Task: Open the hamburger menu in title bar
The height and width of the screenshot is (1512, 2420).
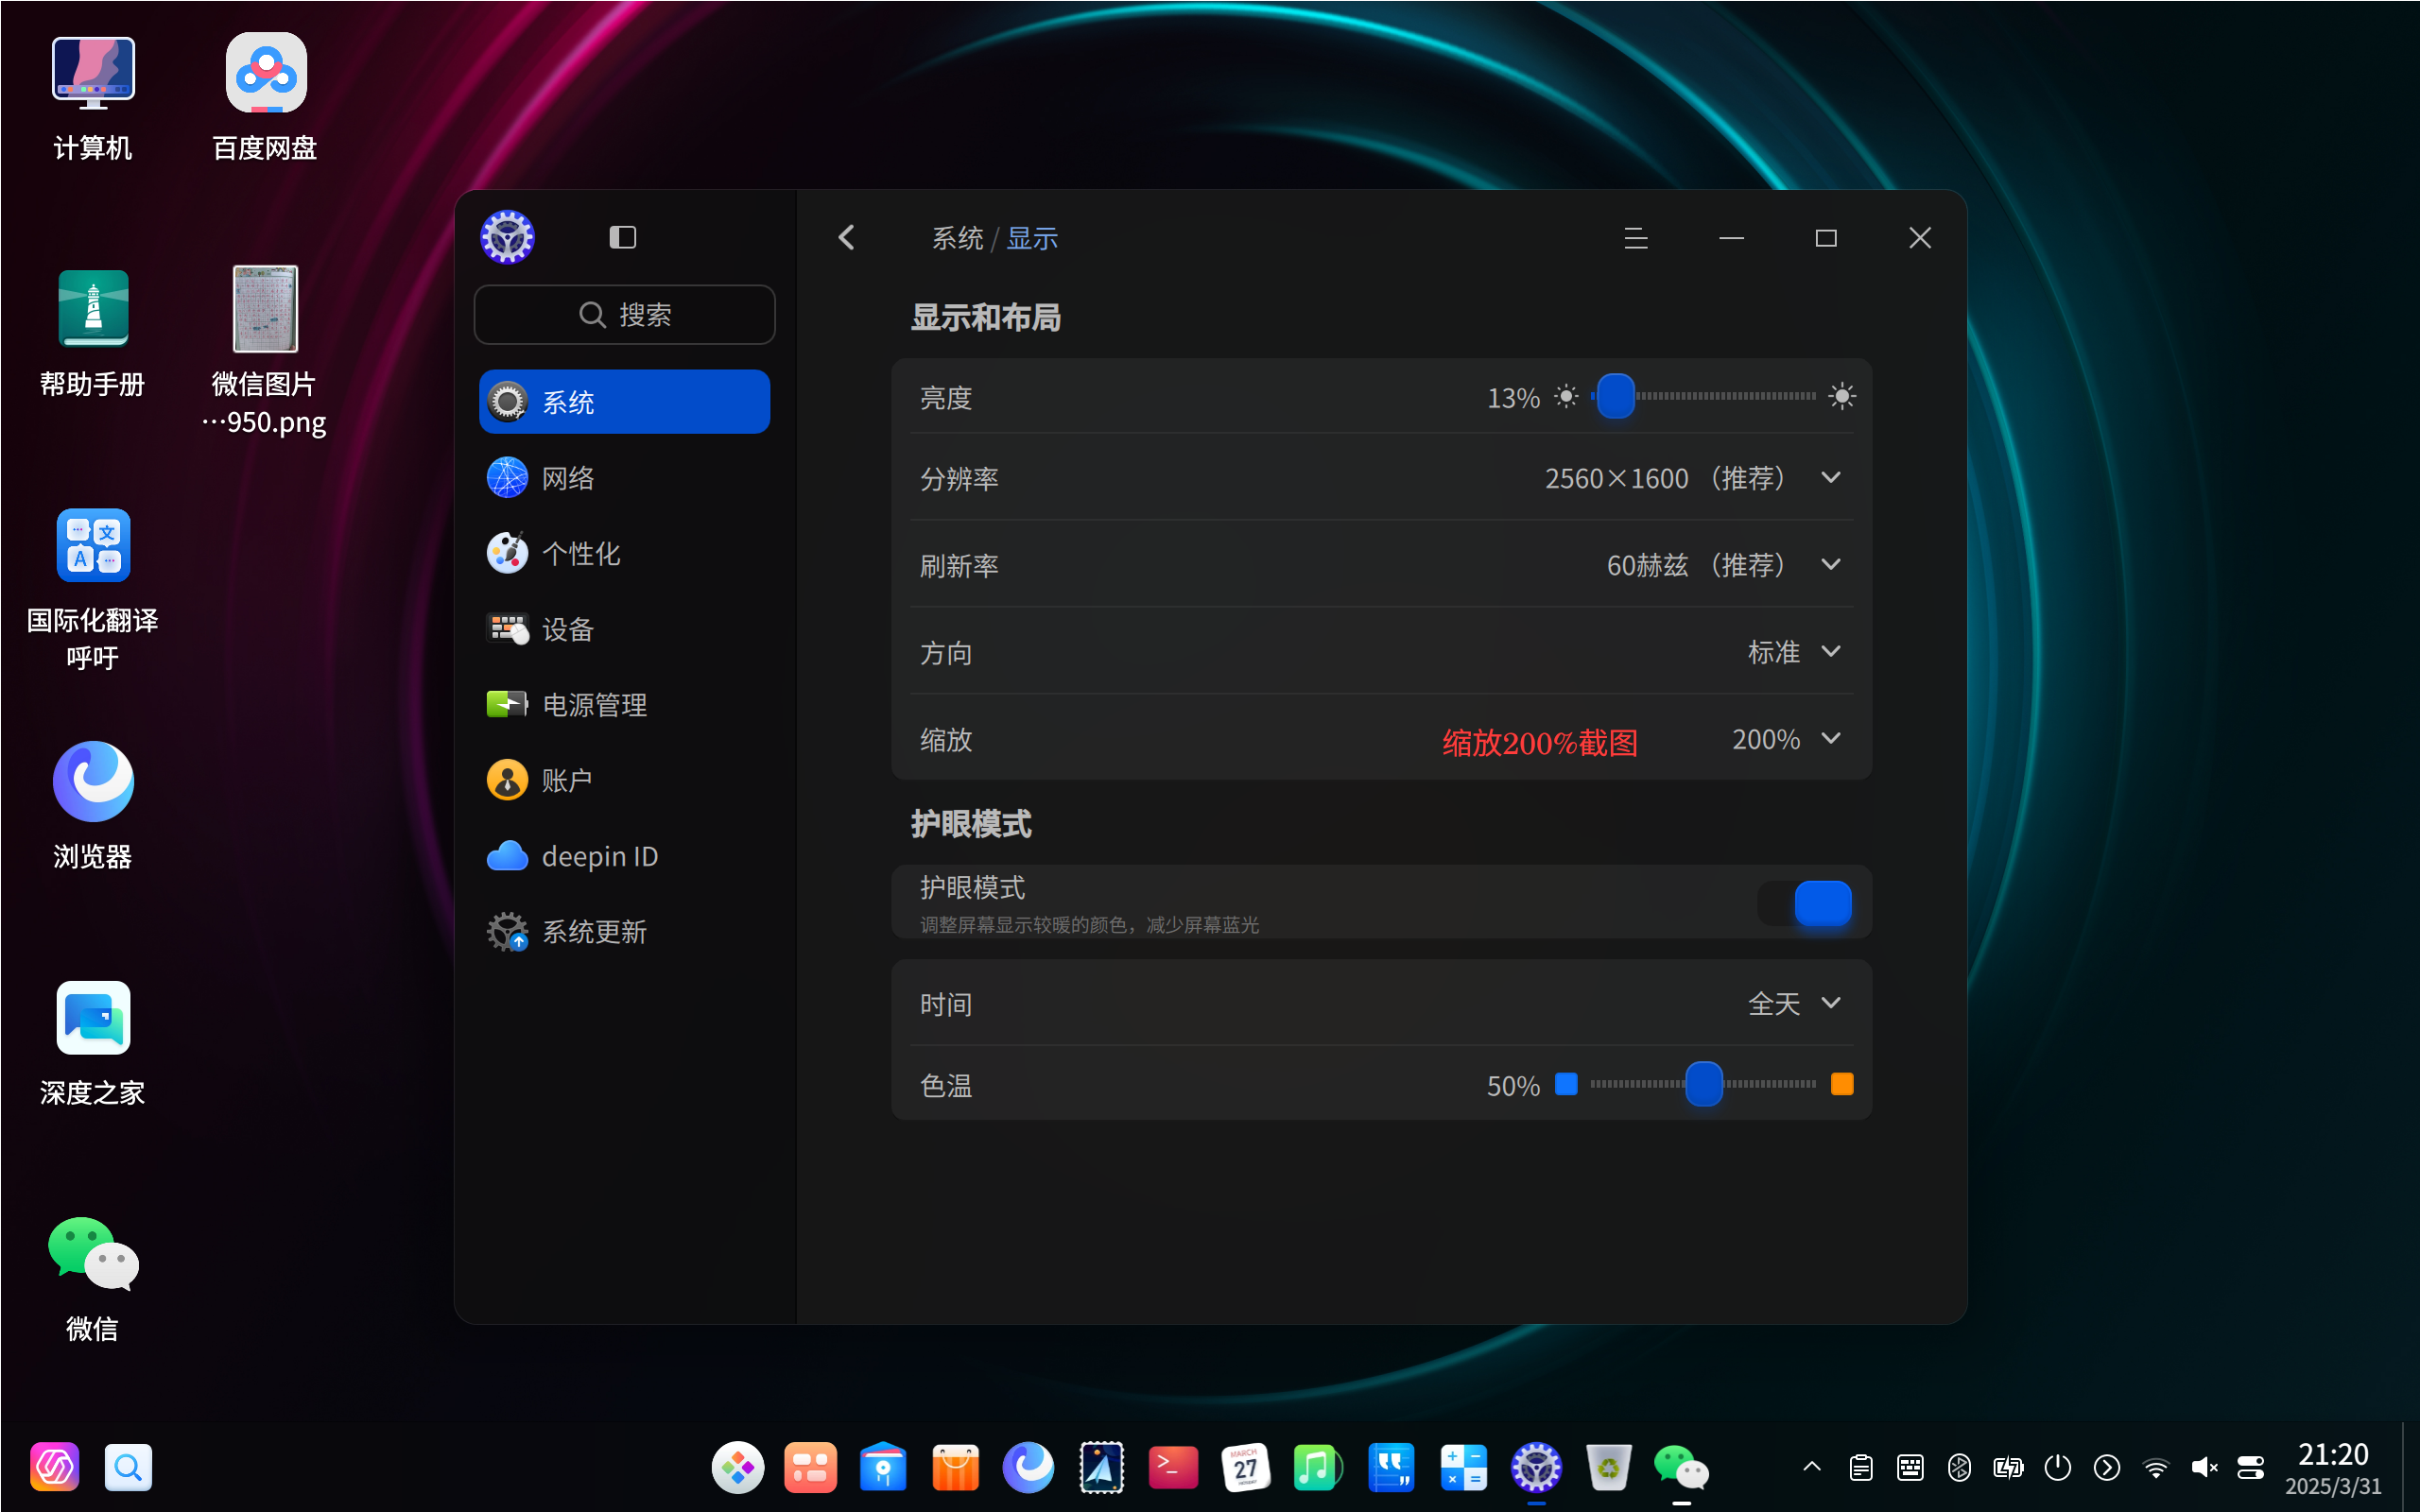Action: coord(1636,238)
